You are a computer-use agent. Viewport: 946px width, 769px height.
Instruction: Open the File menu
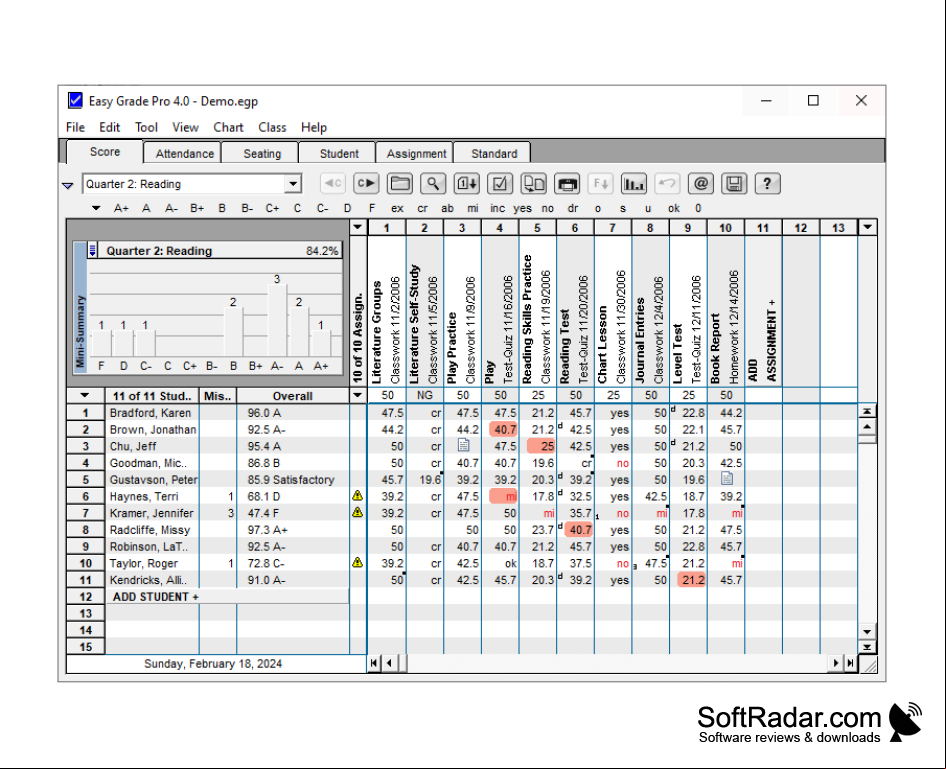click(x=75, y=127)
